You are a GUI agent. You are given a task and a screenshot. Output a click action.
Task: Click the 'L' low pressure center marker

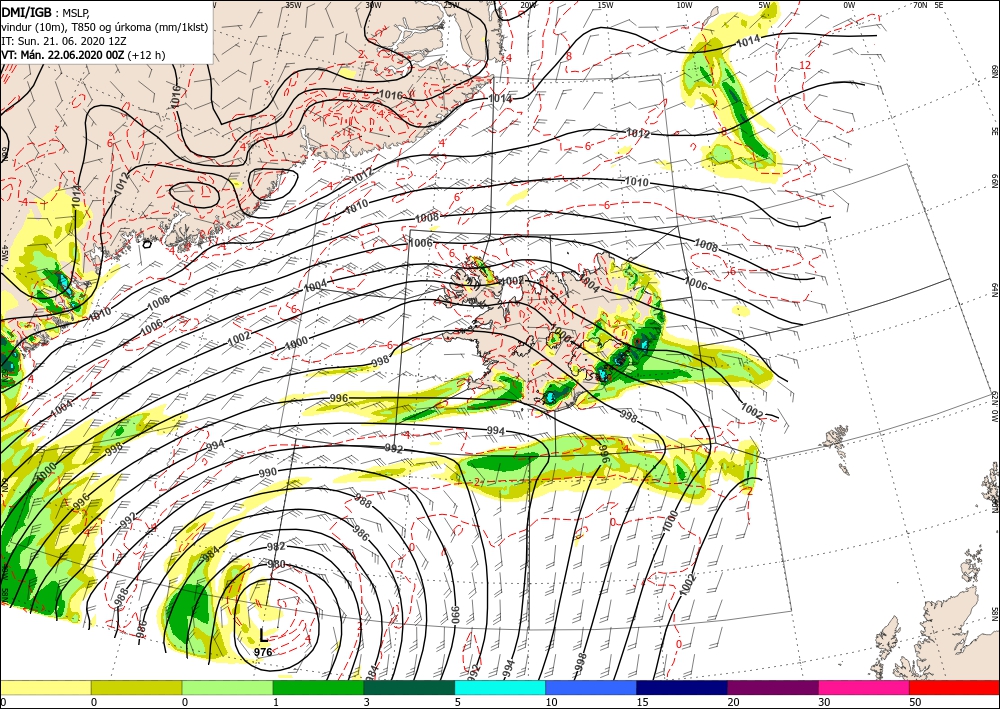click(263, 635)
